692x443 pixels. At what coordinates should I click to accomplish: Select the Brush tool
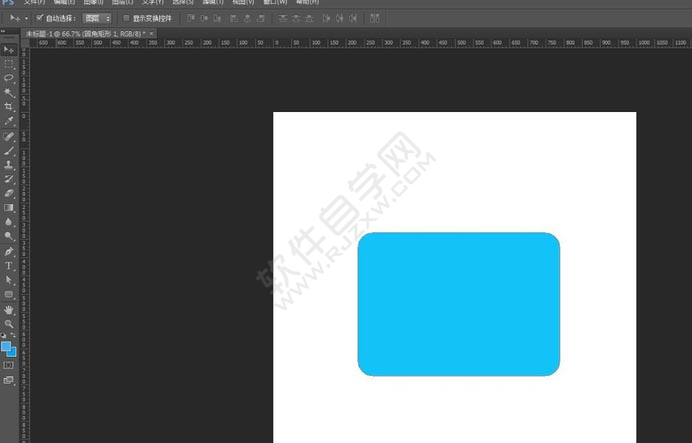pyautogui.click(x=8, y=150)
